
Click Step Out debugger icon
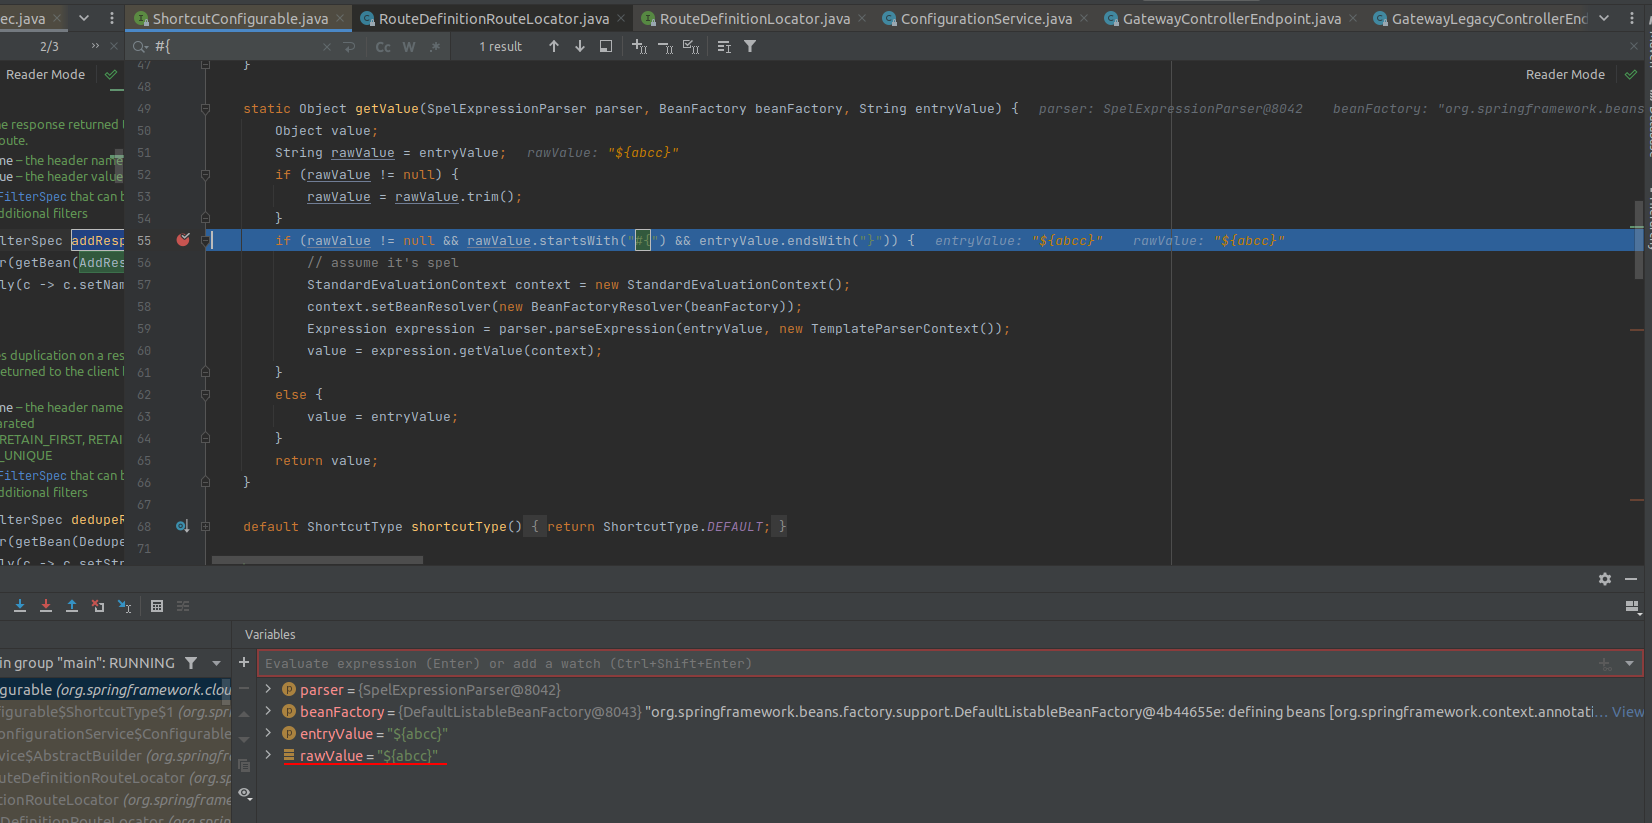click(x=72, y=606)
